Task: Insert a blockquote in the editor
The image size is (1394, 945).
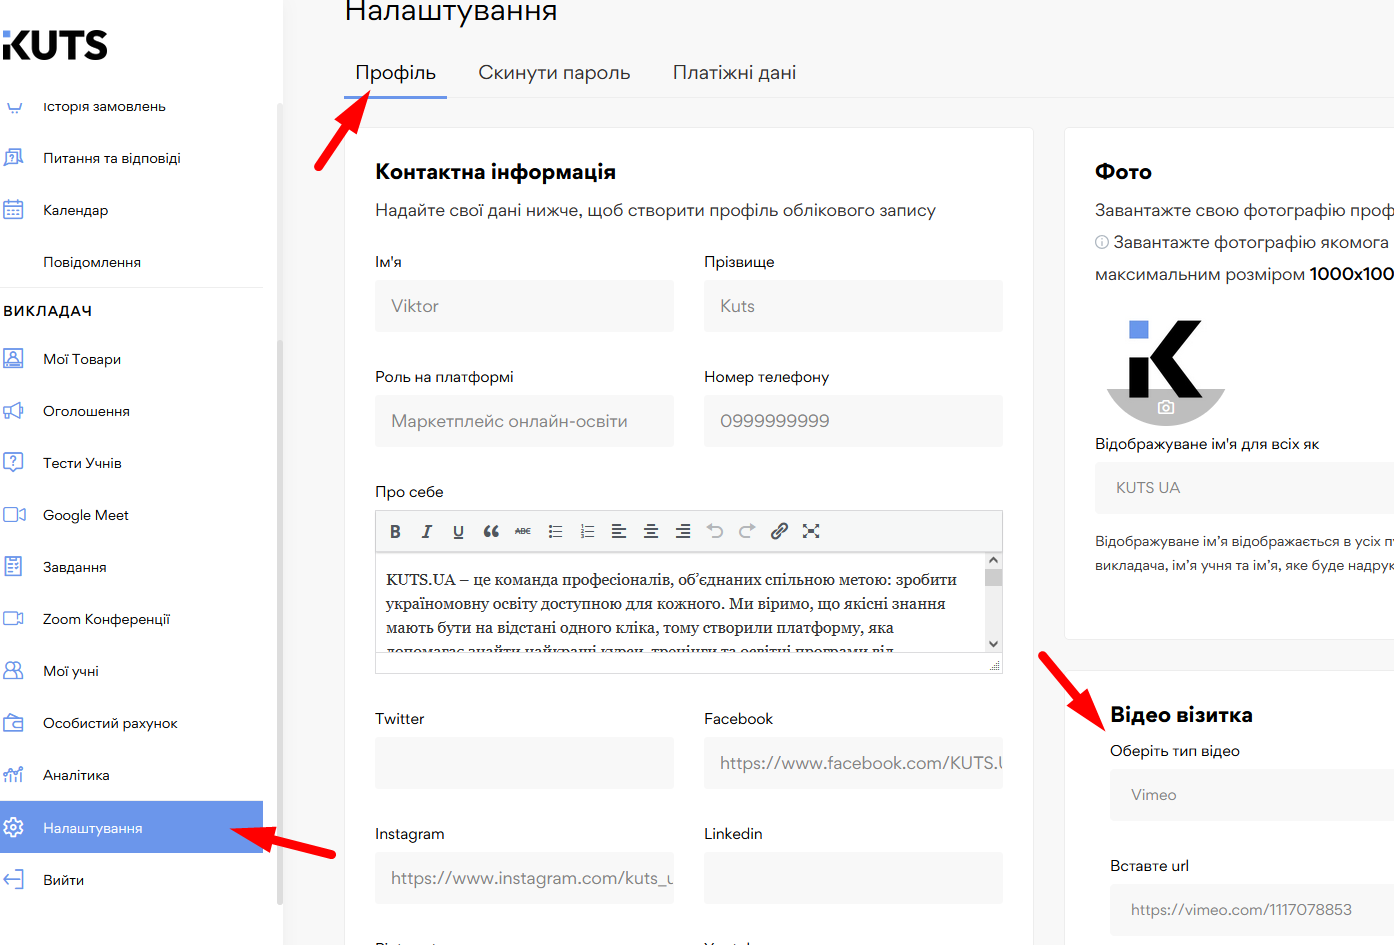Action: click(x=491, y=532)
